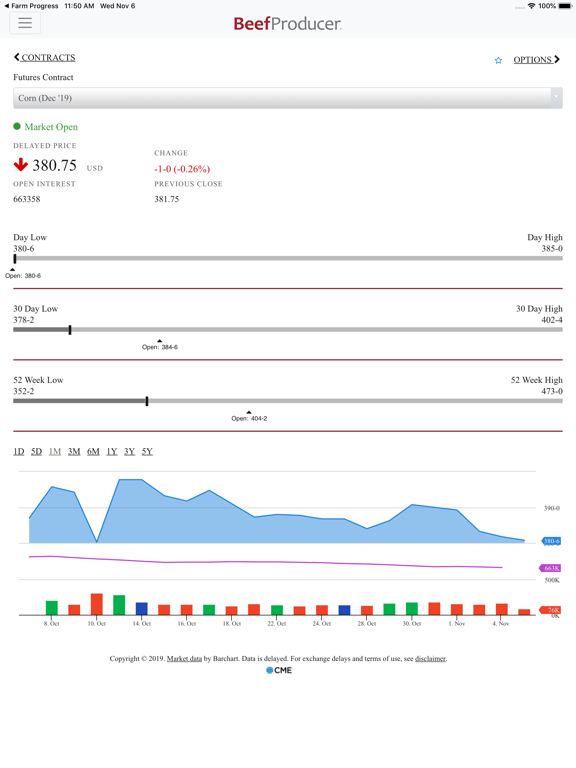Tap the red down-arrow price indicator

pos(21,165)
